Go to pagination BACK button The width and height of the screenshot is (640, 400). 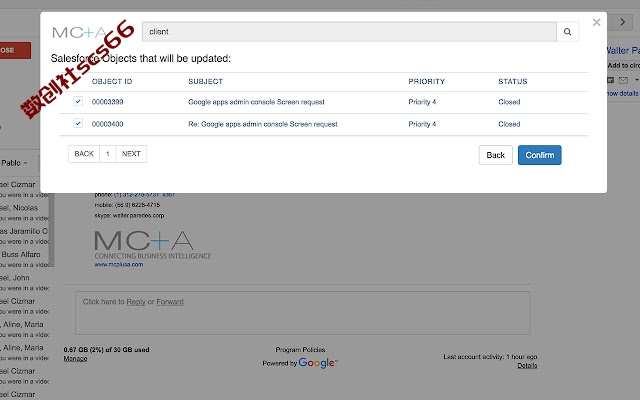point(84,154)
